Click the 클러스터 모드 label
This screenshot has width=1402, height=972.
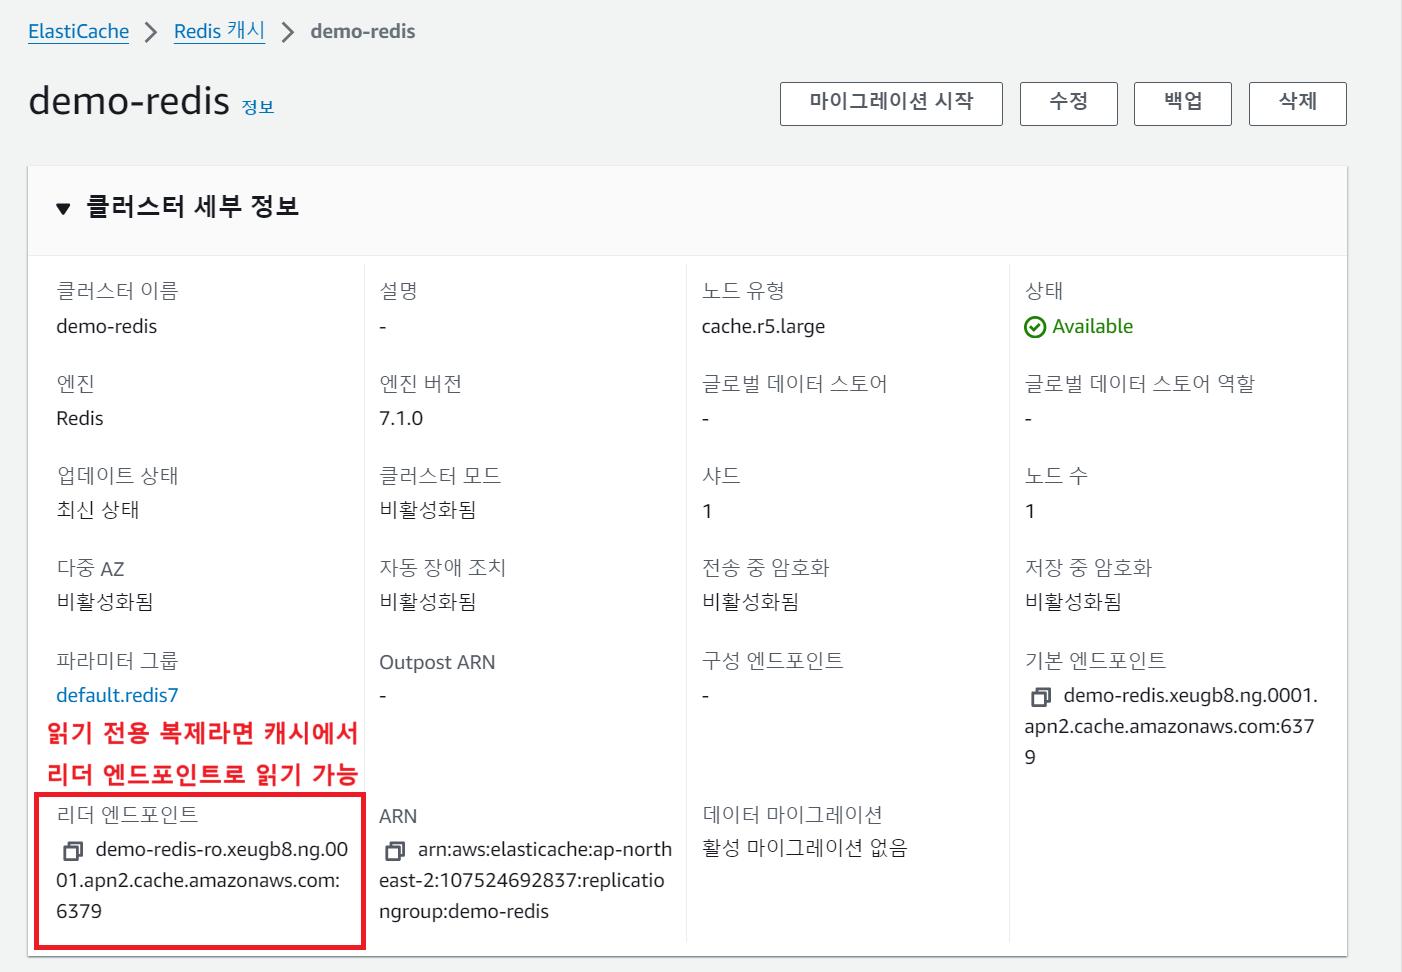(440, 476)
